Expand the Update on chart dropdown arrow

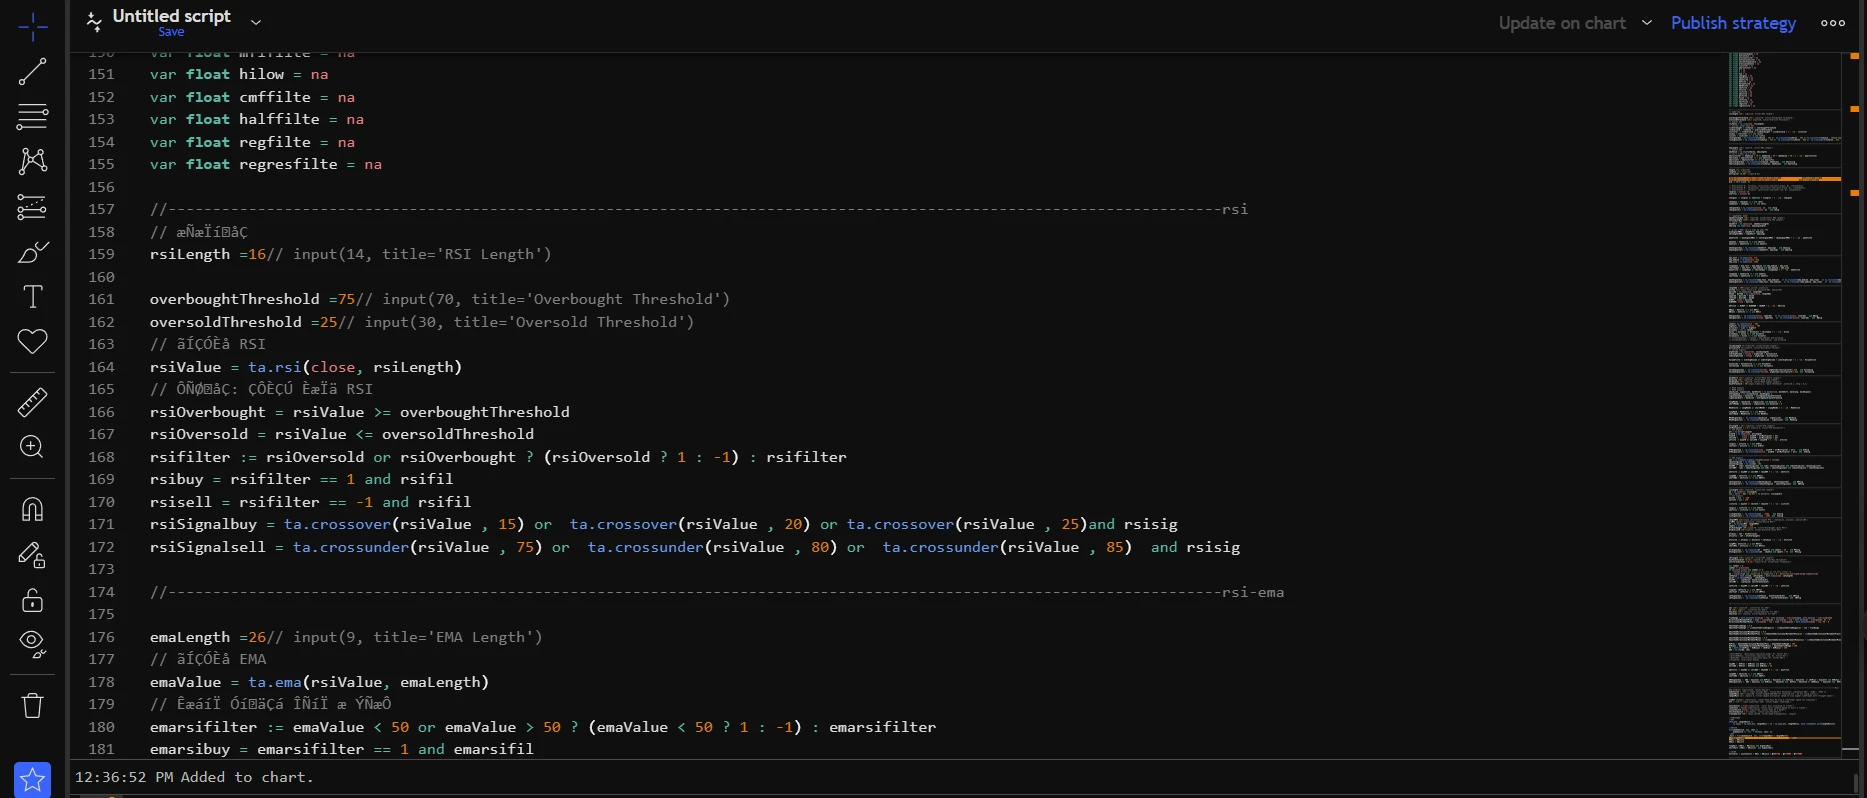pyautogui.click(x=1646, y=23)
